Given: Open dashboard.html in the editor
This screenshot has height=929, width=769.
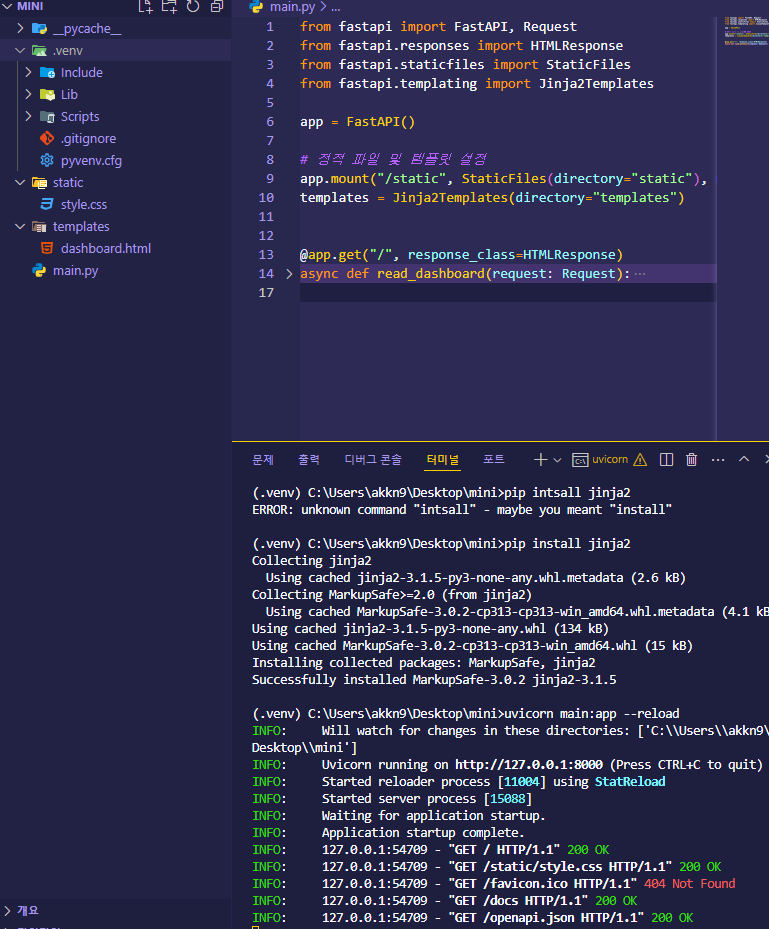Looking at the screenshot, I should click(x=106, y=248).
